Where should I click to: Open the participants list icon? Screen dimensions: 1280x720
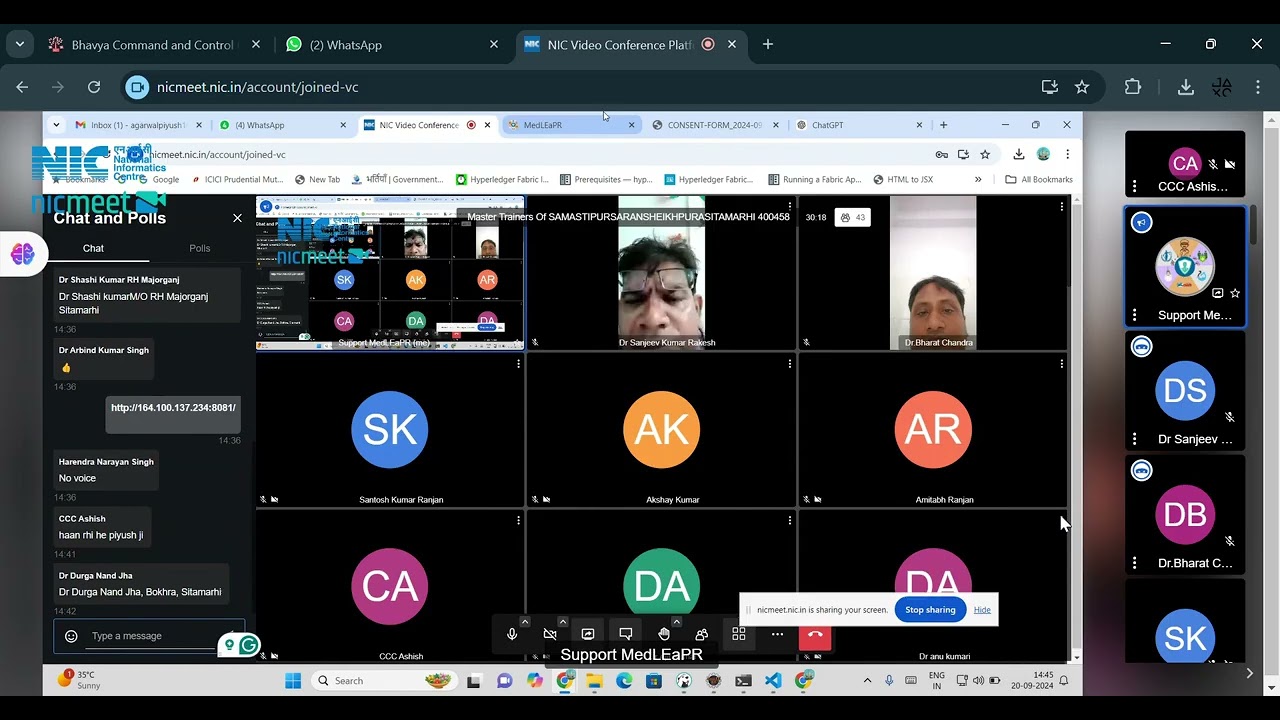click(x=701, y=634)
